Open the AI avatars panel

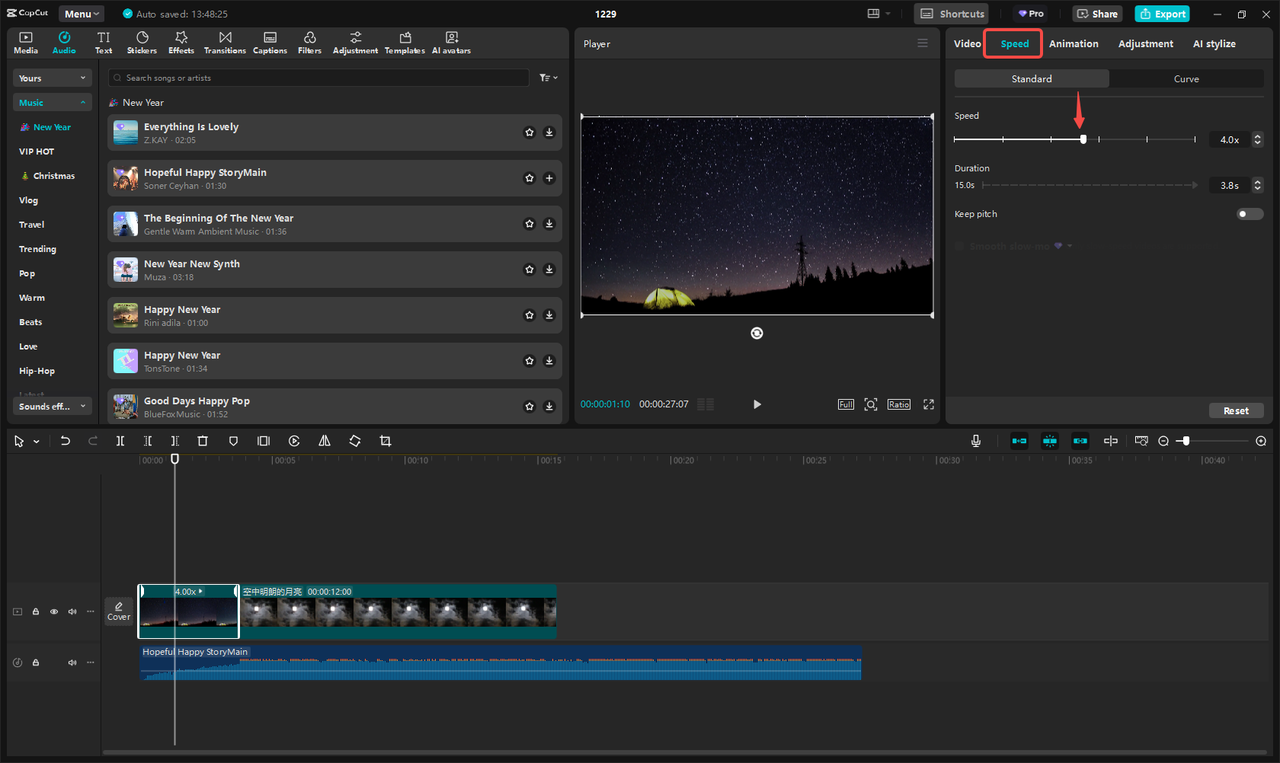coord(451,41)
